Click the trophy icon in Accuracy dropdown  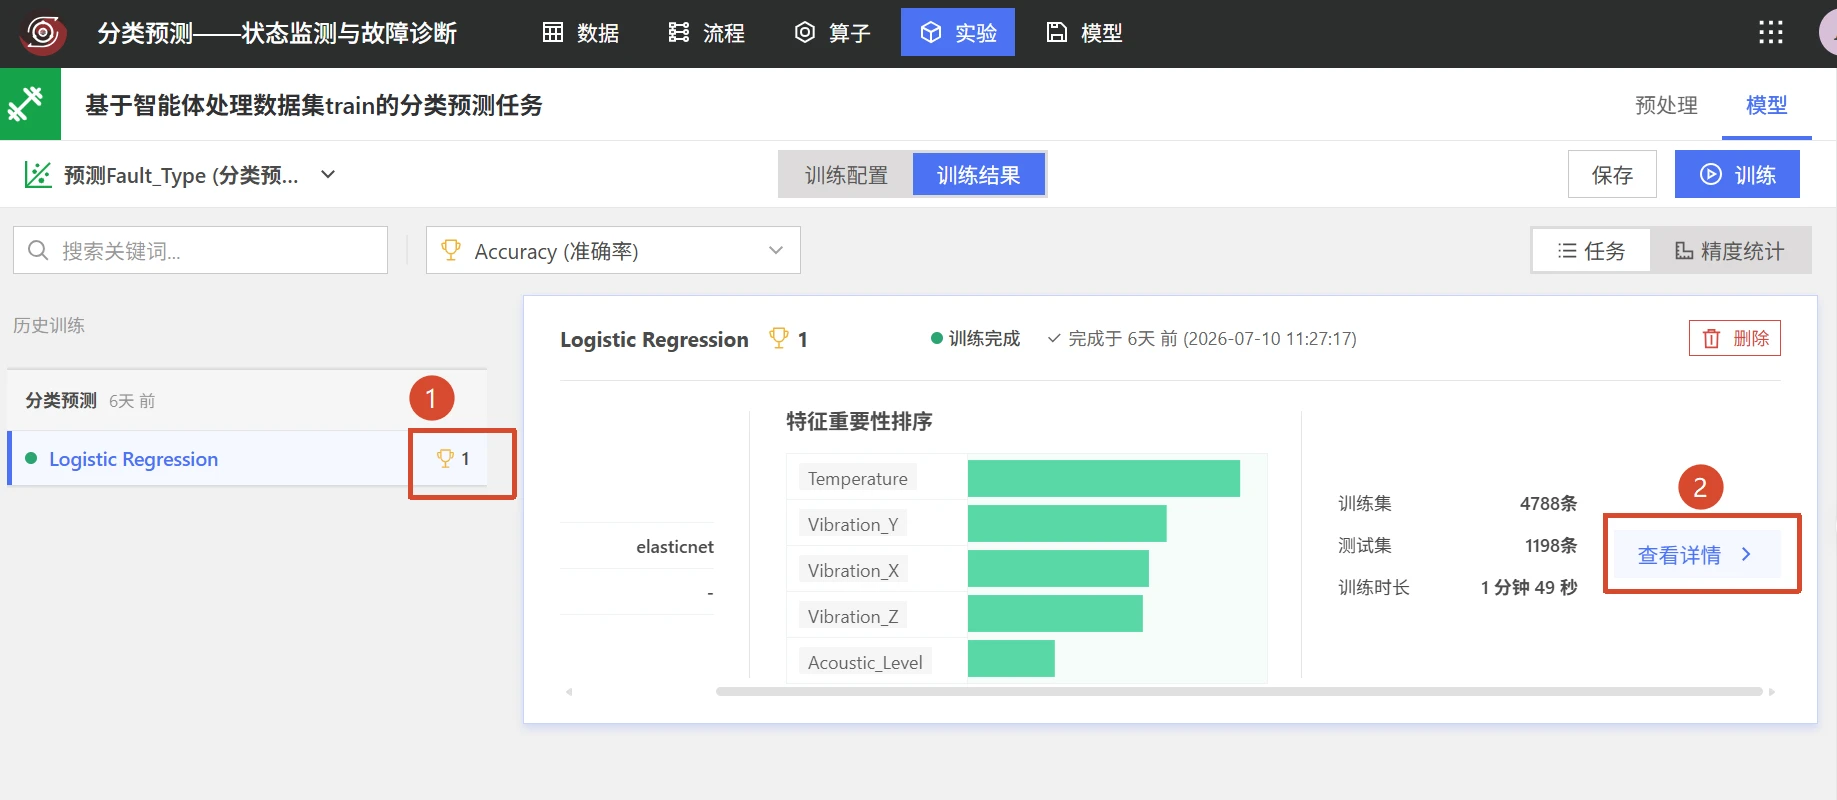tap(451, 250)
